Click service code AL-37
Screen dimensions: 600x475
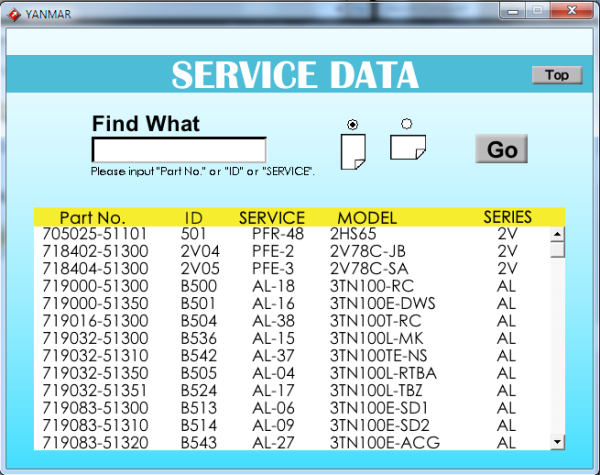[x=273, y=356]
